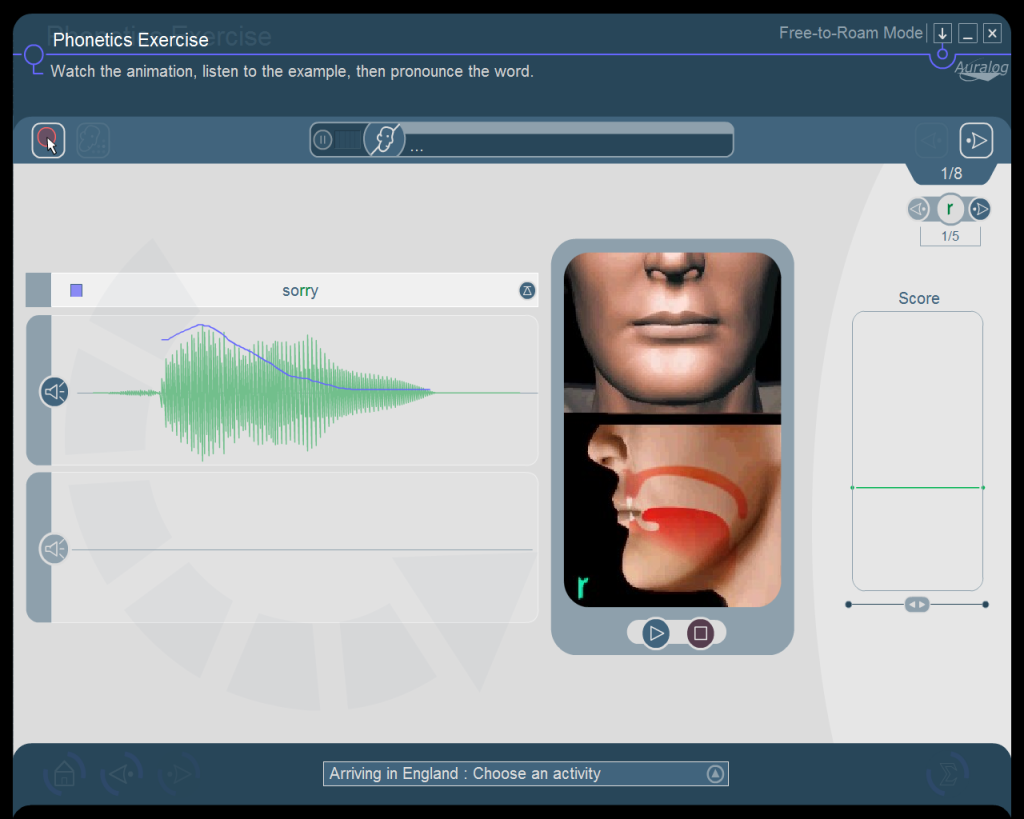1024x819 pixels.
Task: Click the Free-to-Roam Mode label
Action: click(x=850, y=33)
